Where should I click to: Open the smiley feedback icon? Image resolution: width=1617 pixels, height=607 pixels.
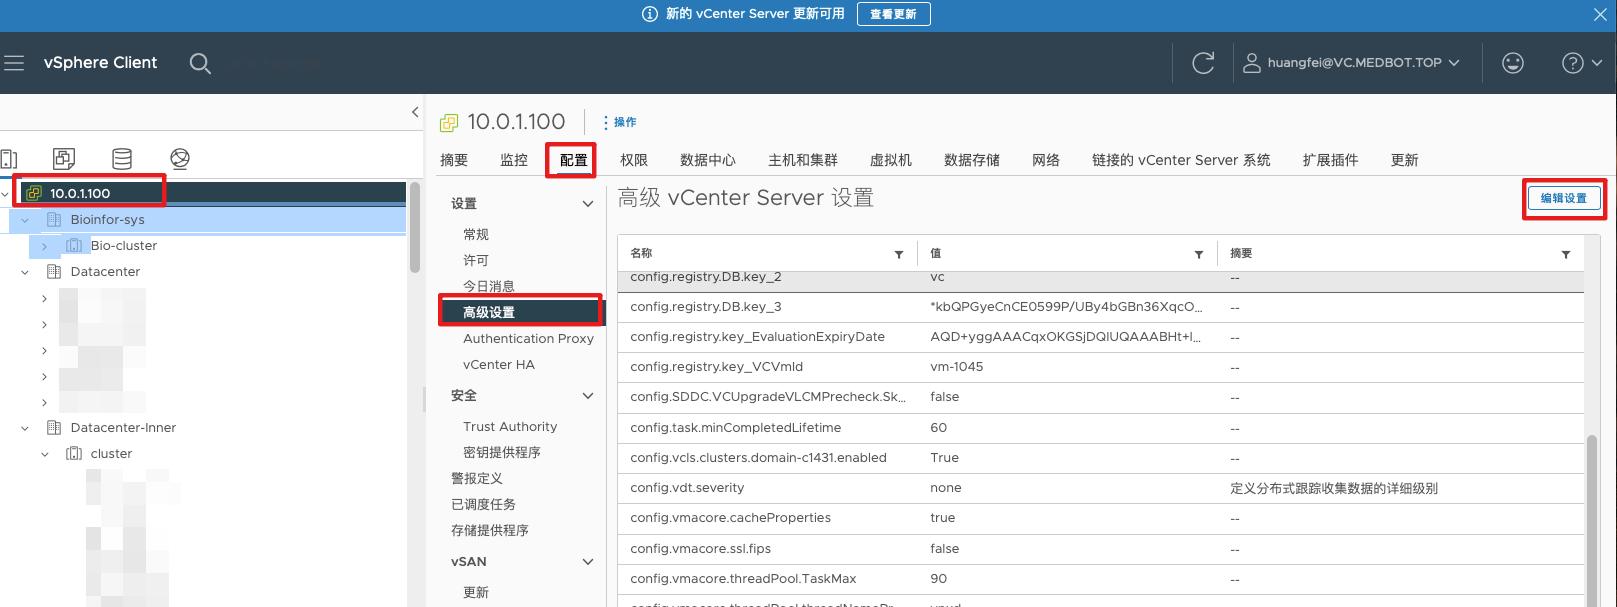pos(1513,63)
